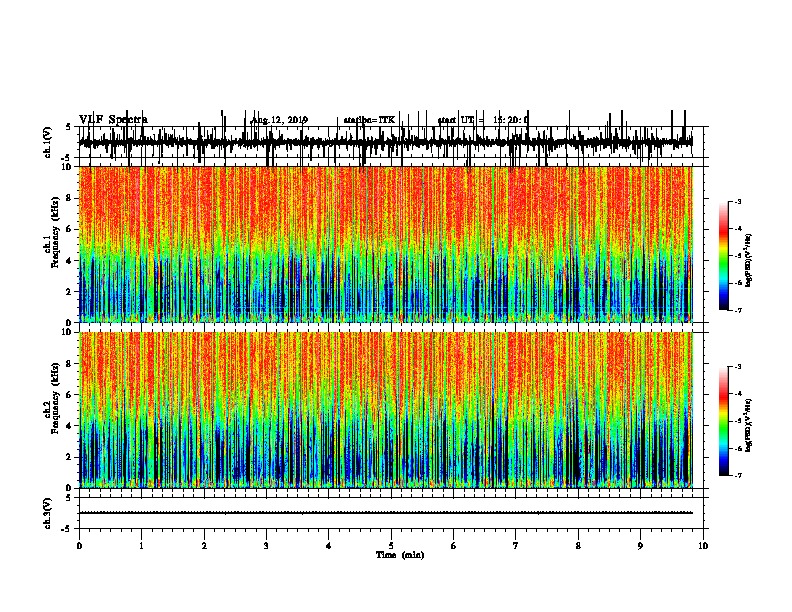Screen dimensions: 792x612
Task: Click the time axis tick label "9"
Action: 640,546
